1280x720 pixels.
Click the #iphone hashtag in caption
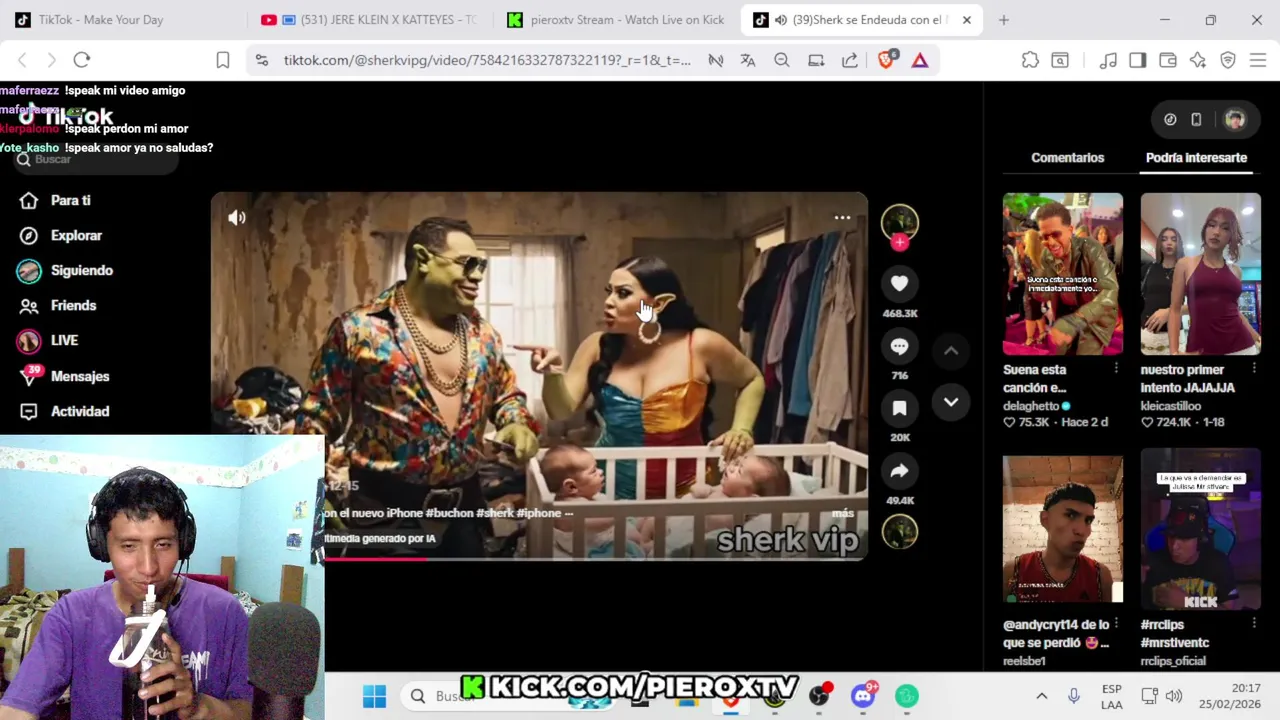[538, 513]
